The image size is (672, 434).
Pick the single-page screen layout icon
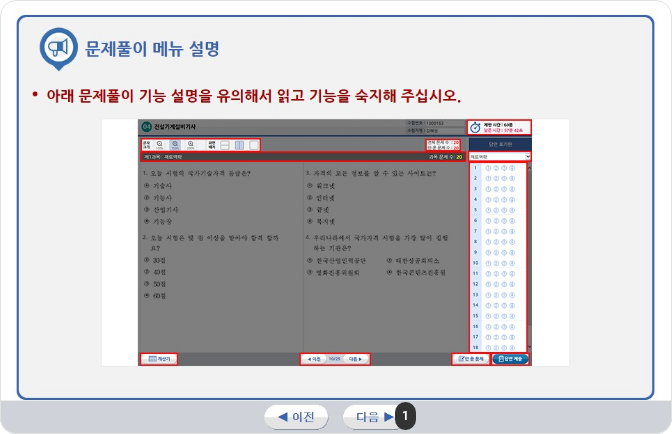coord(253,145)
